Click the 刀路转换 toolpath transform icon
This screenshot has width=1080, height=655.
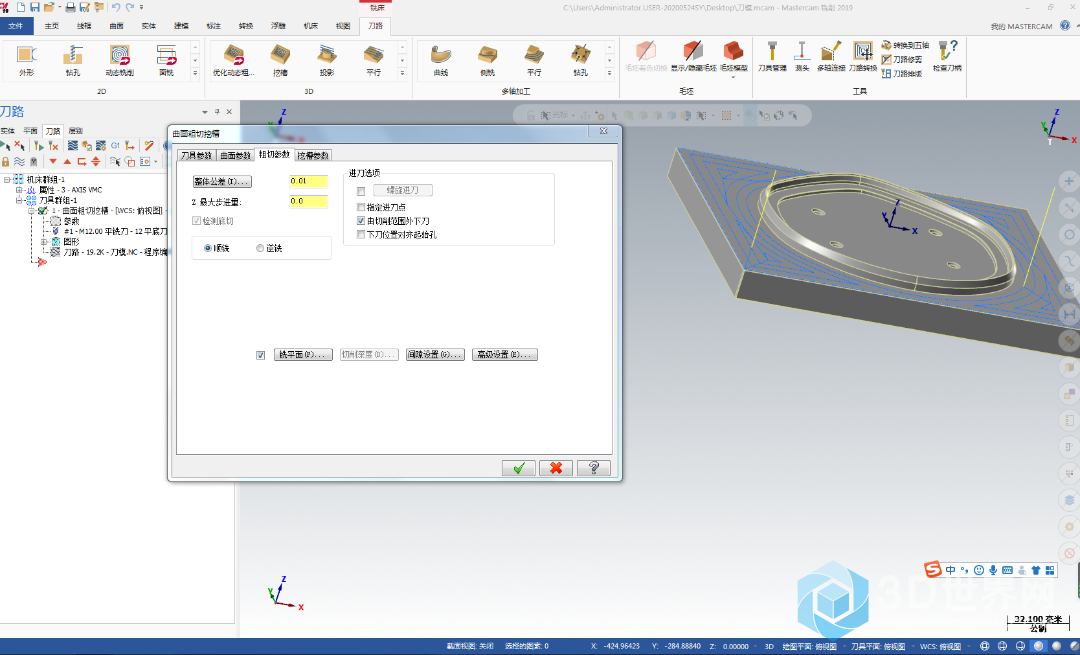click(862, 56)
